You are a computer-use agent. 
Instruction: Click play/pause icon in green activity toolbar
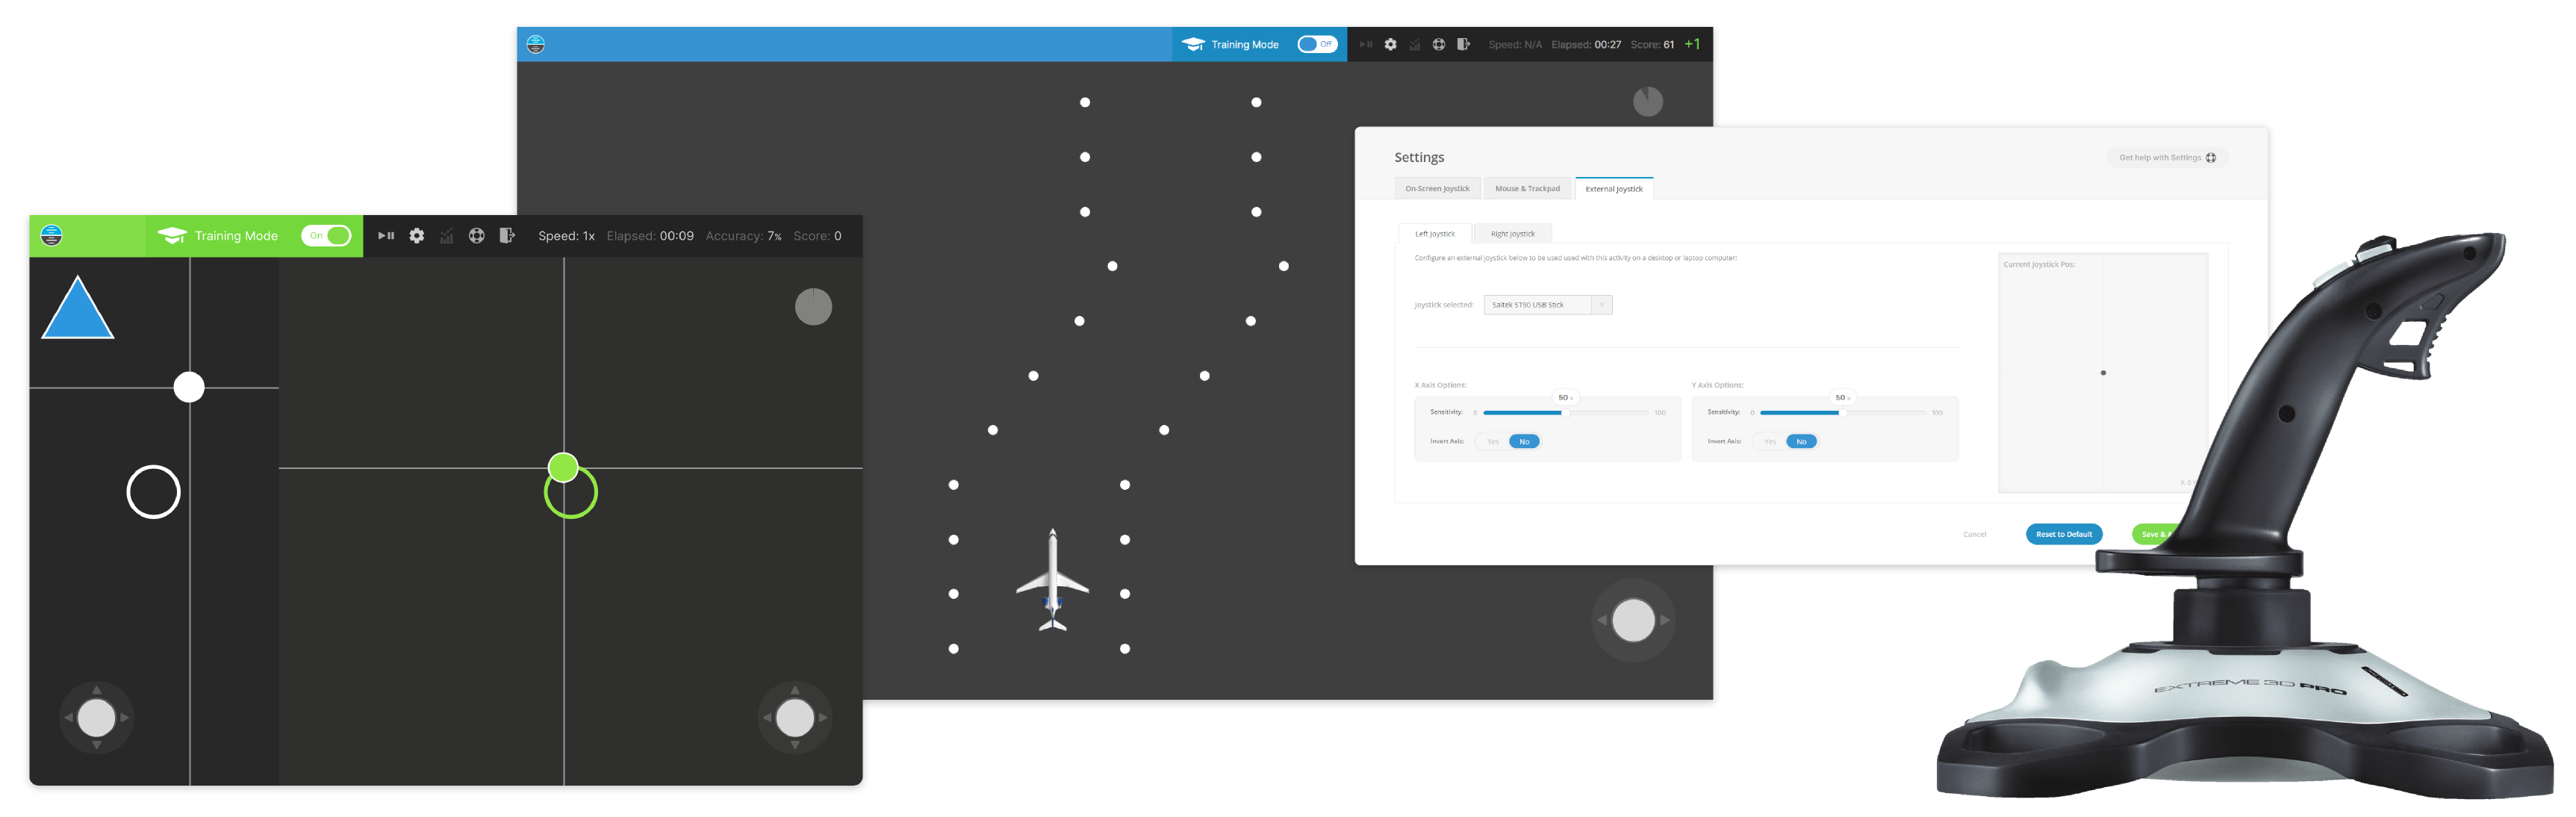point(386,236)
